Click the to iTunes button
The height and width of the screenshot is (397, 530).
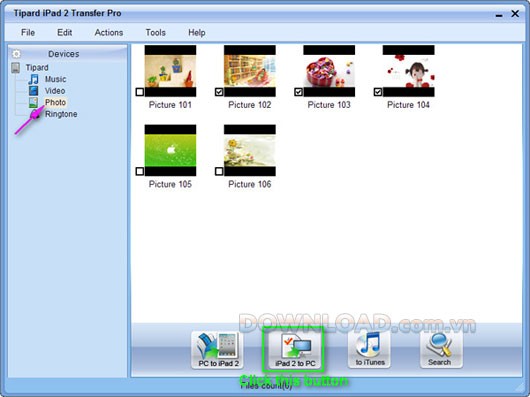(369, 349)
